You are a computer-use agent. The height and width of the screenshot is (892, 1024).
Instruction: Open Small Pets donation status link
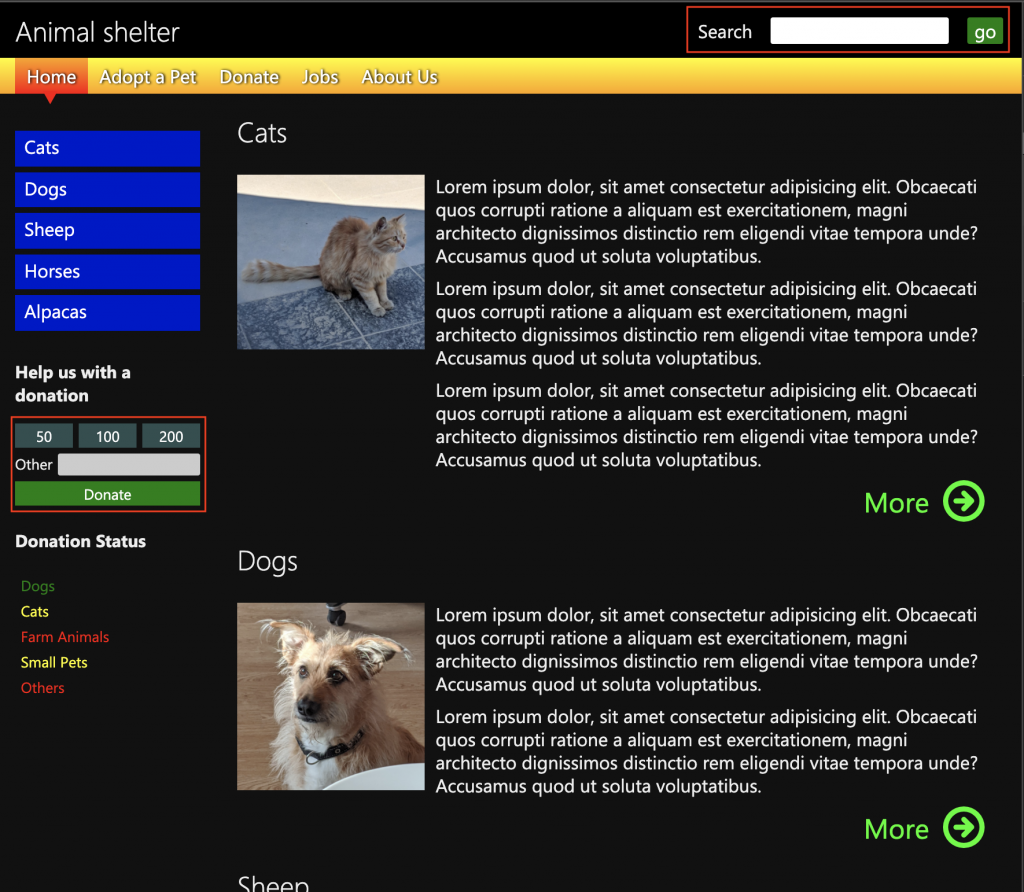pyautogui.click(x=54, y=662)
